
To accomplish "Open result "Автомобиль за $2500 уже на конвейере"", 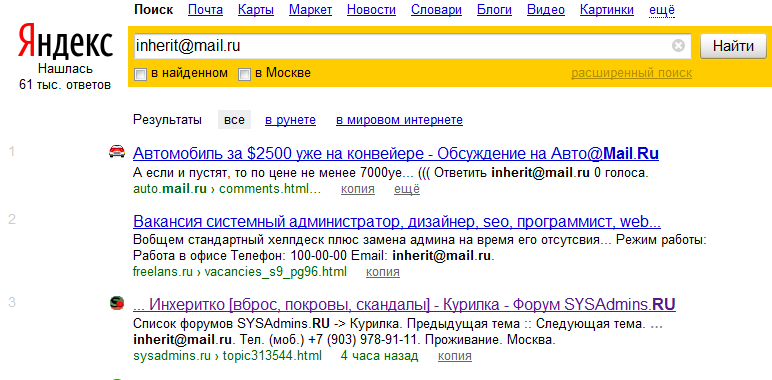I will click(396, 154).
